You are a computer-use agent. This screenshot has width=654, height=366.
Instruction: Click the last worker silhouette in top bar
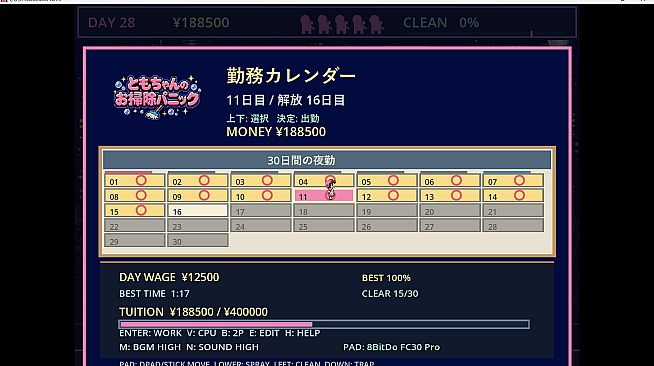pyautogui.click(x=376, y=24)
